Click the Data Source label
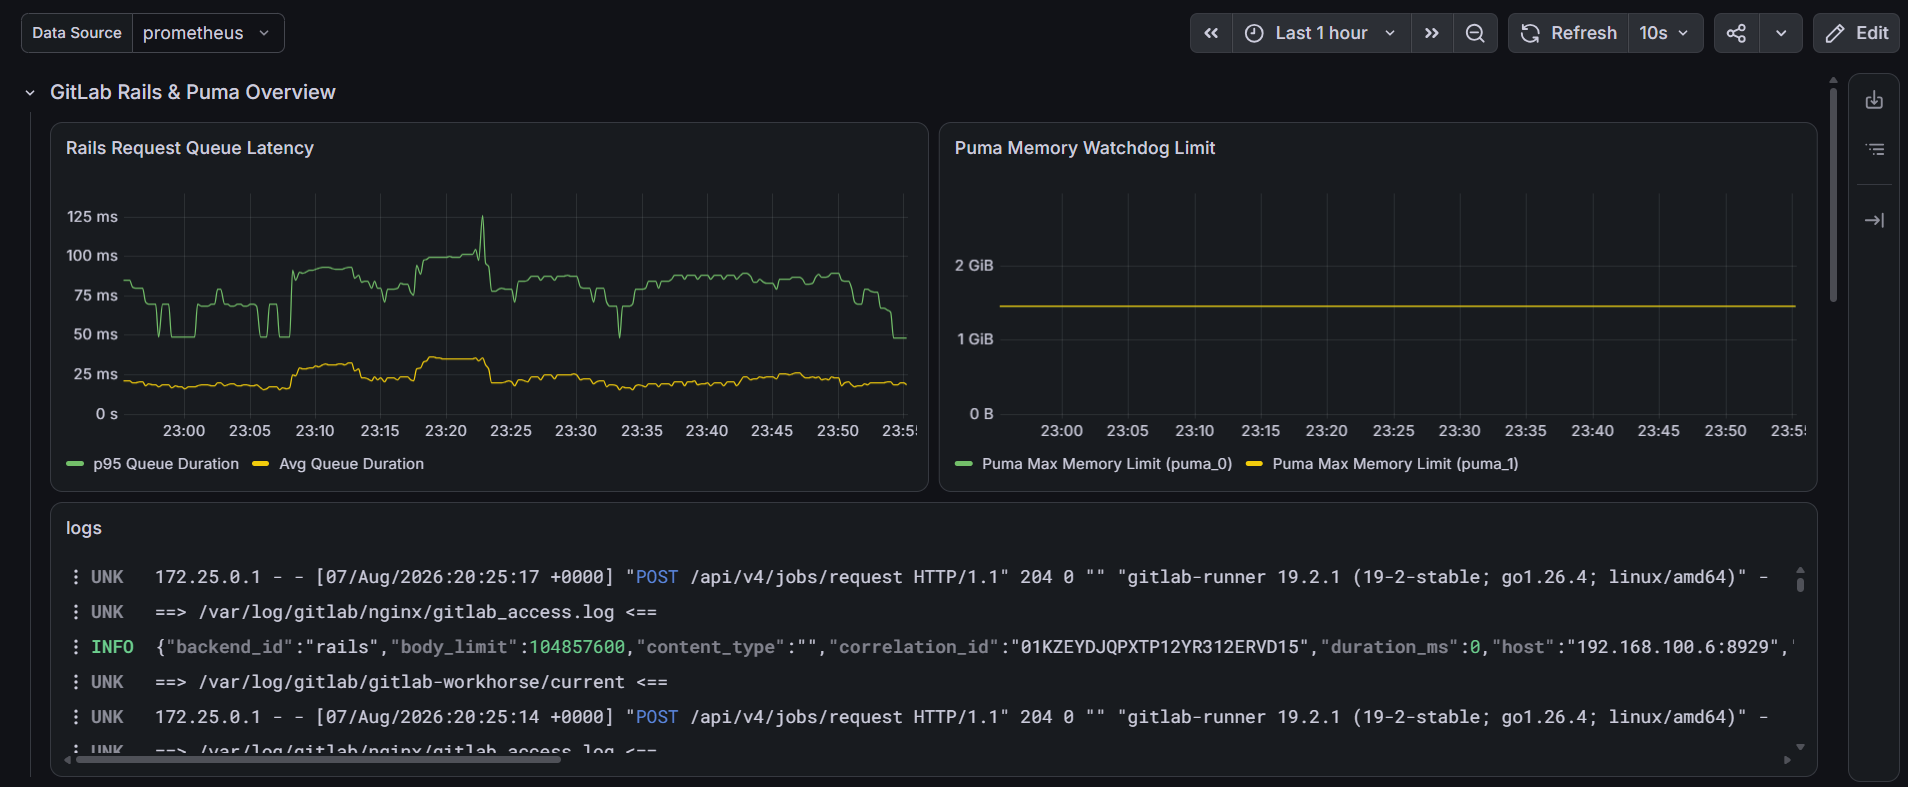The image size is (1908, 787). 77,33
